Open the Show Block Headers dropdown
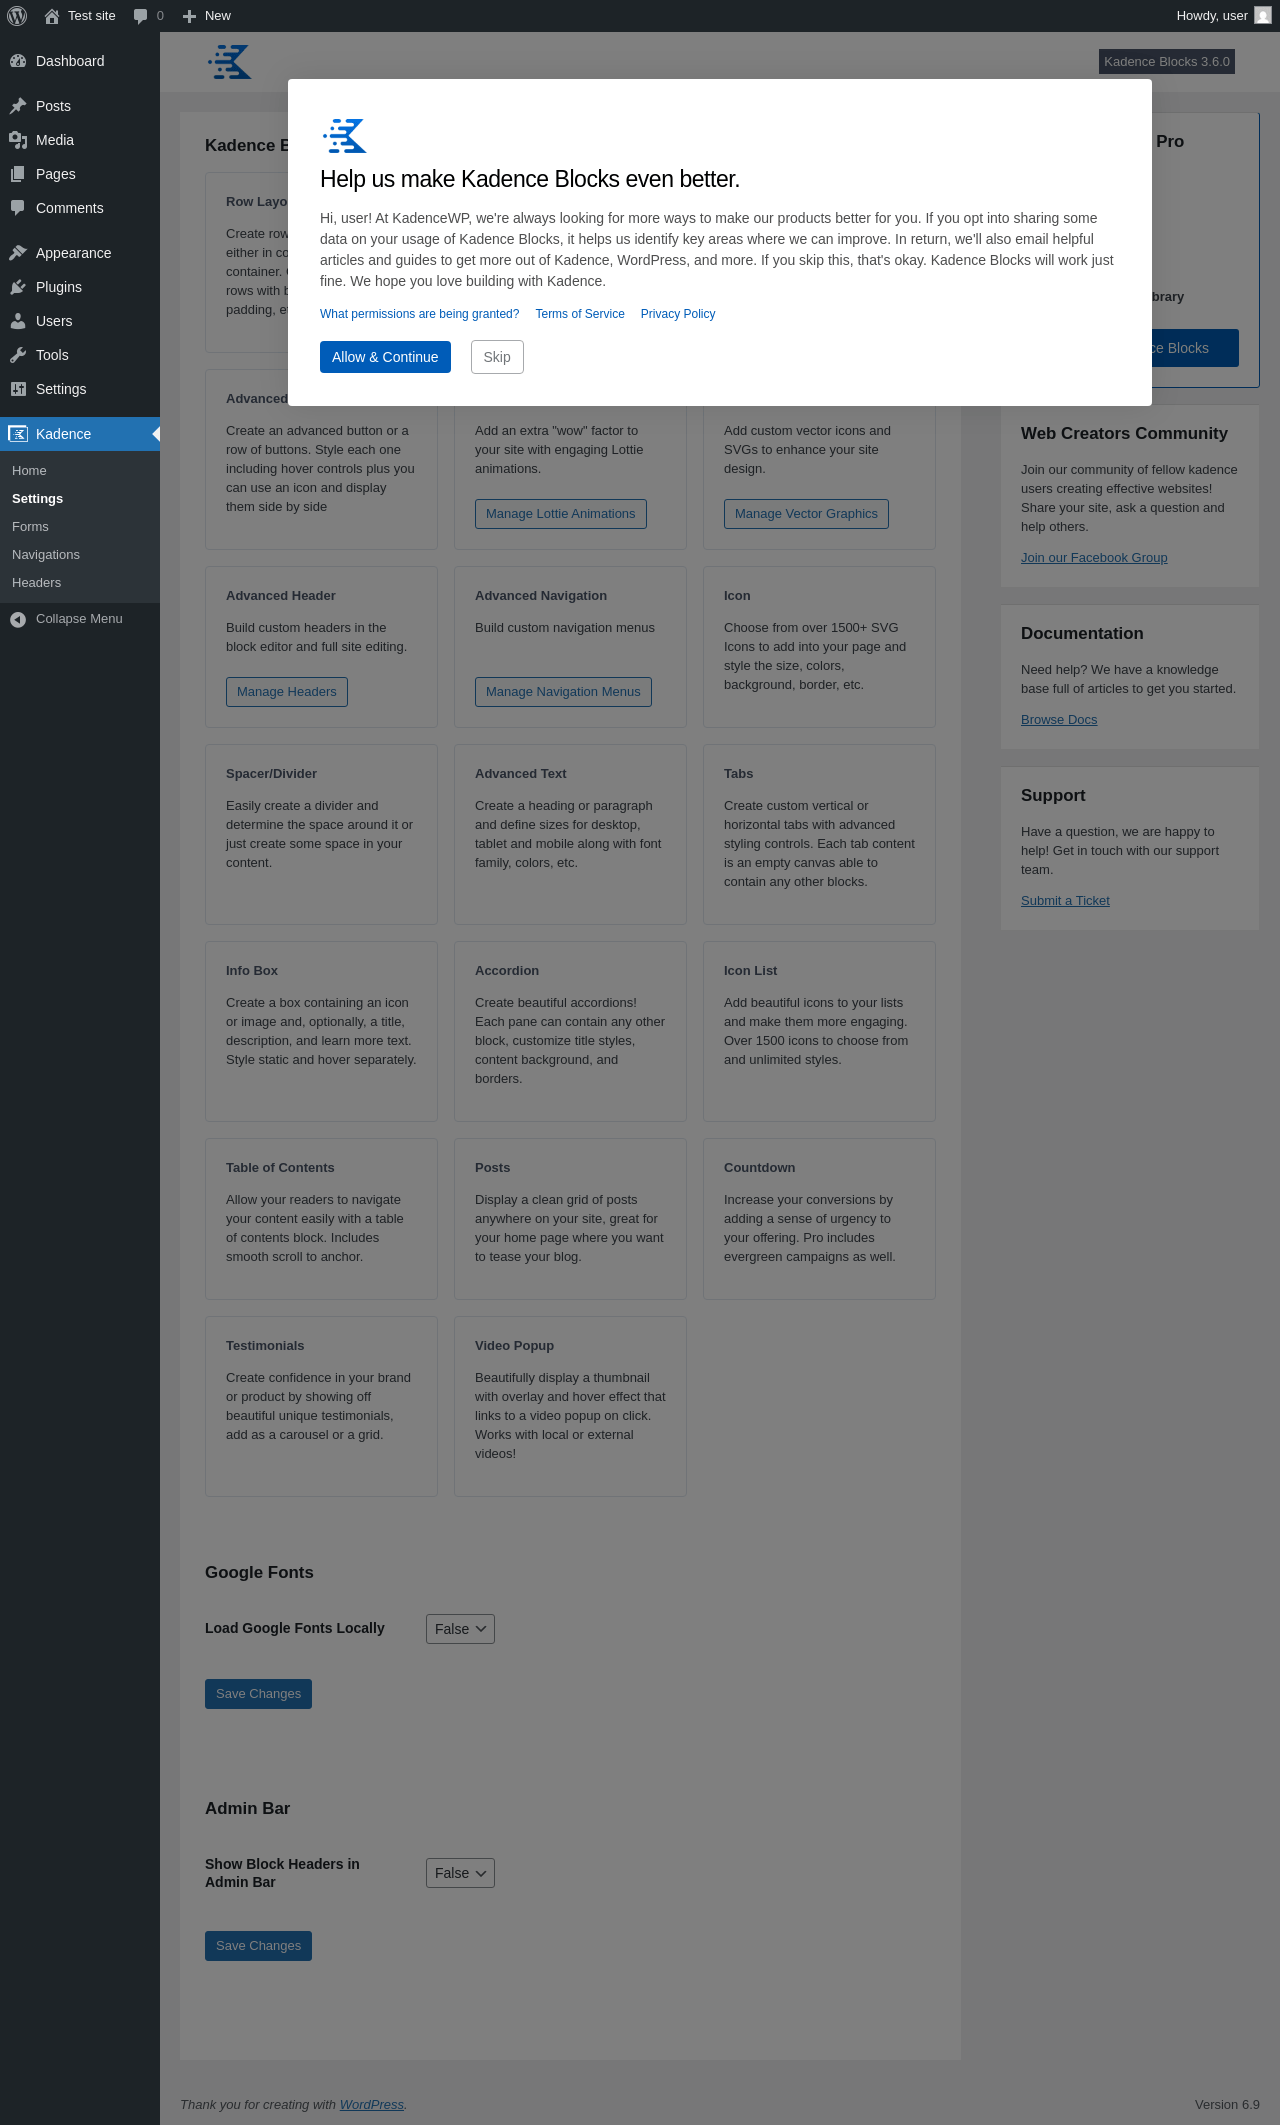This screenshot has height=2125, width=1280. click(x=460, y=1873)
